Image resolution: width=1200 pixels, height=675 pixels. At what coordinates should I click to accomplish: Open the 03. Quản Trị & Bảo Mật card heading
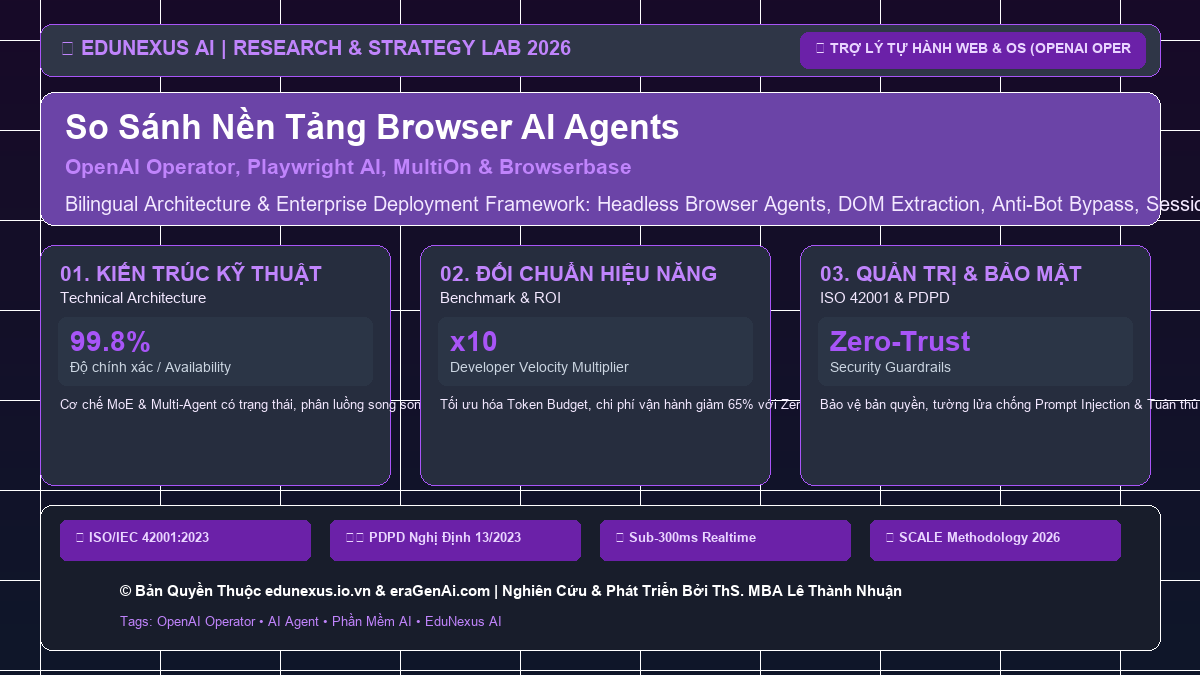(951, 274)
